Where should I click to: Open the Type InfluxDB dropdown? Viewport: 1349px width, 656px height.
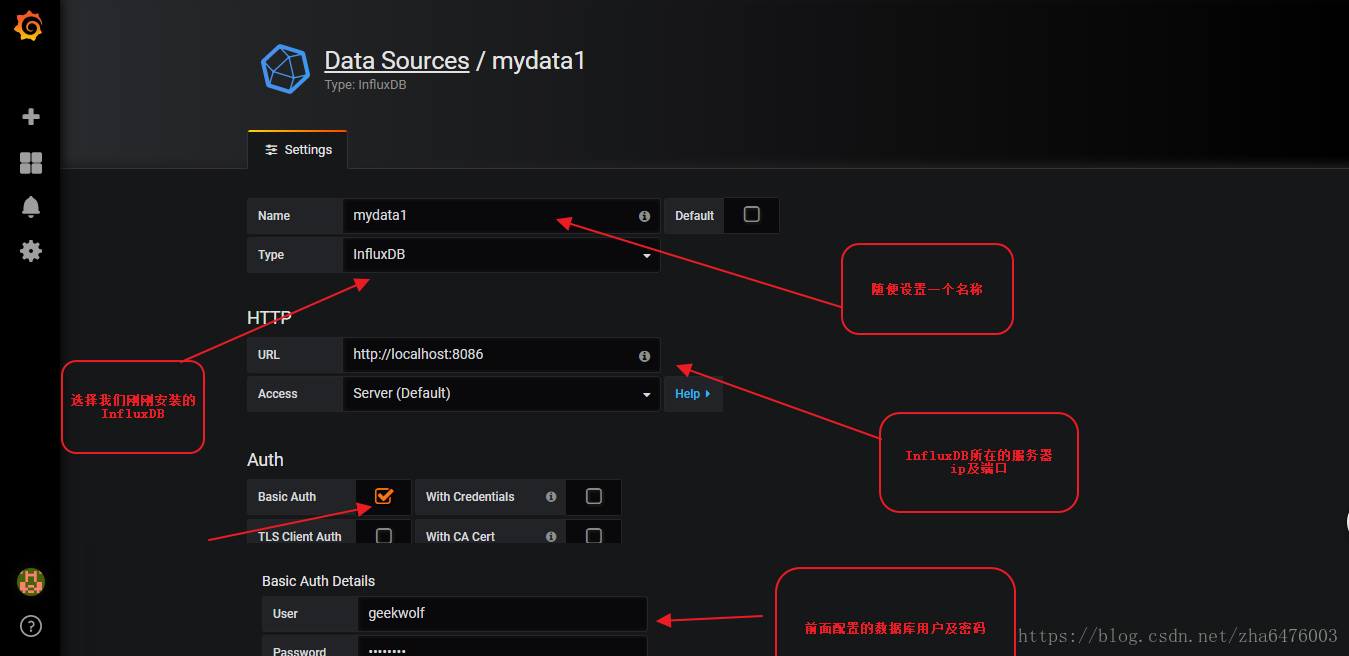coord(501,255)
